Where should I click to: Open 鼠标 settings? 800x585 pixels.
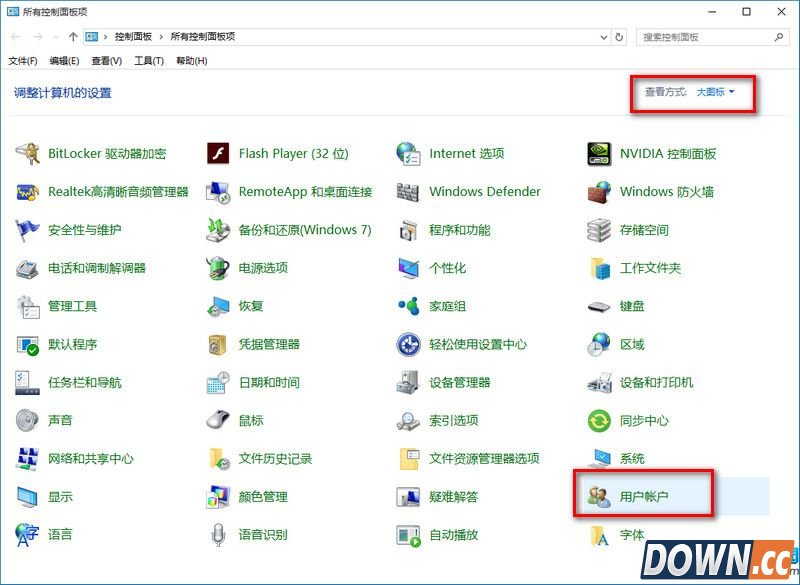(249, 420)
